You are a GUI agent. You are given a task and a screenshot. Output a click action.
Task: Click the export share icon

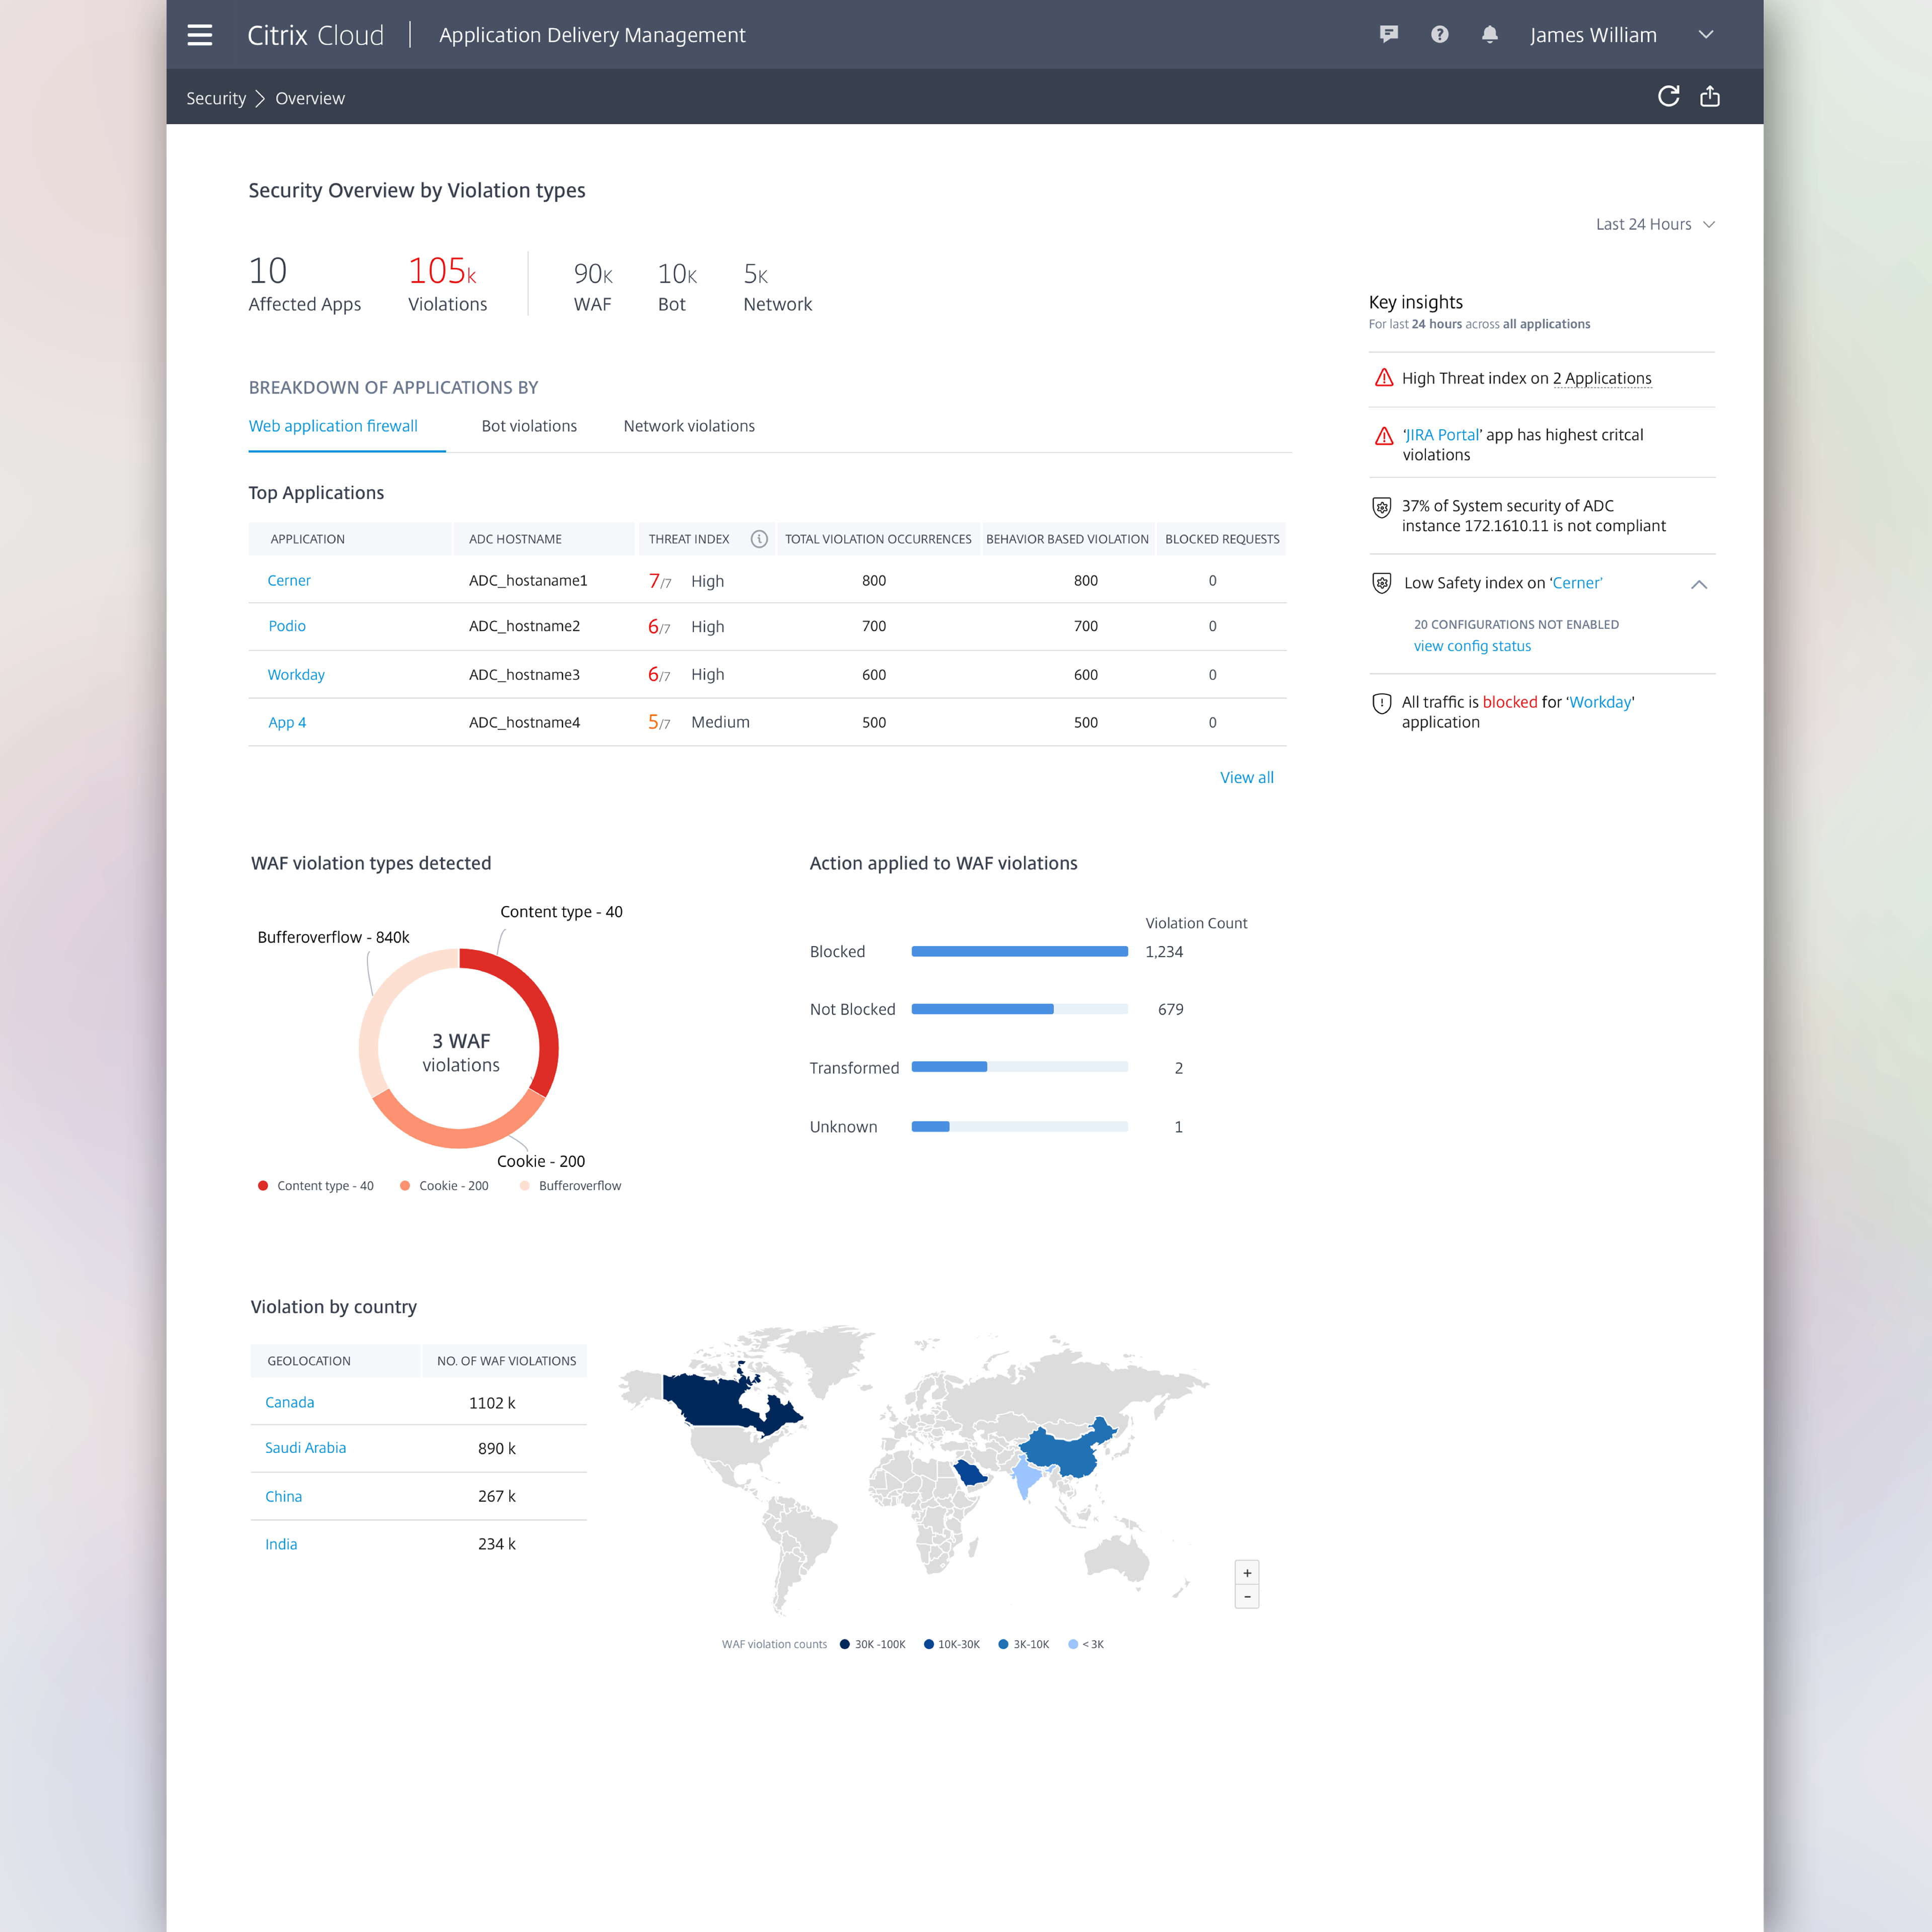pos(1710,96)
